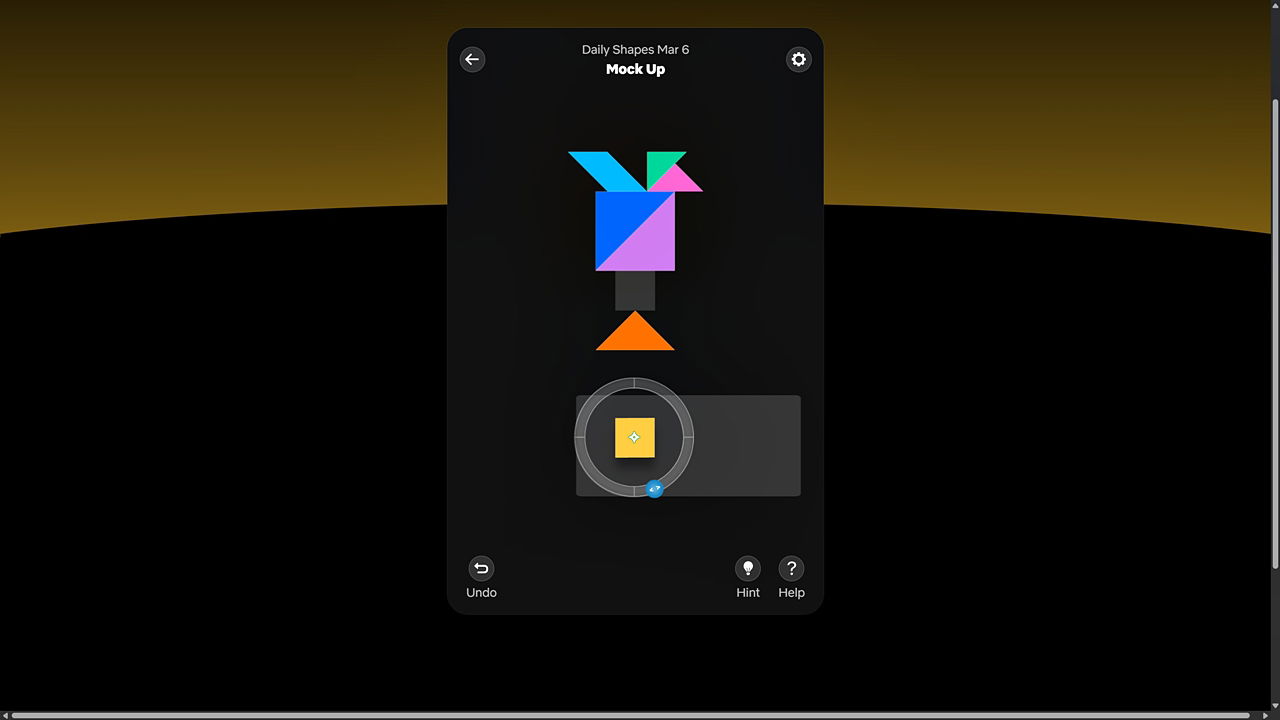Open Help with the question mark icon
The width and height of the screenshot is (1280, 720).
791,568
